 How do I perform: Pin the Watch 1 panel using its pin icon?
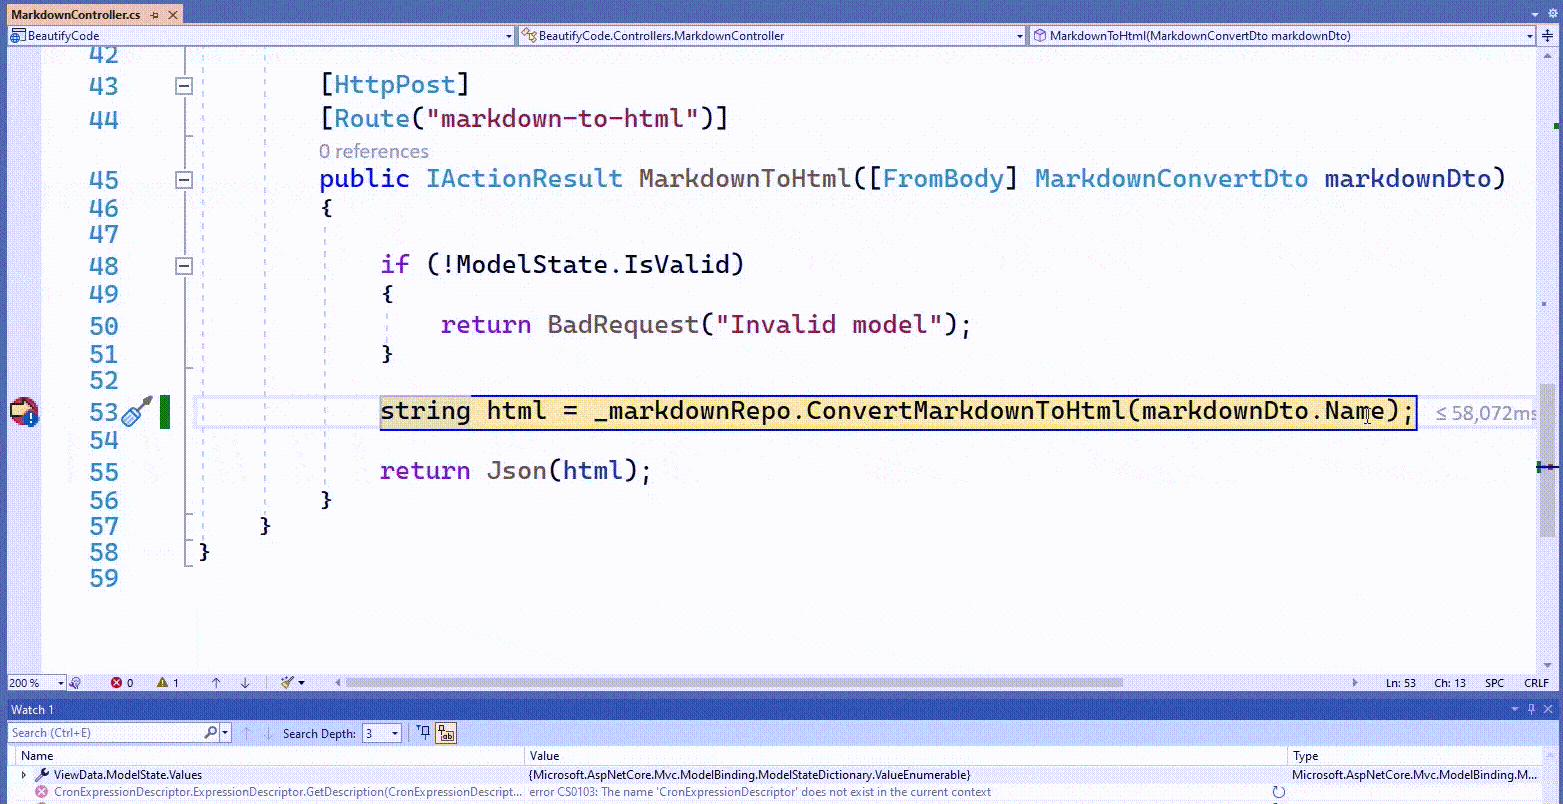coord(1531,709)
